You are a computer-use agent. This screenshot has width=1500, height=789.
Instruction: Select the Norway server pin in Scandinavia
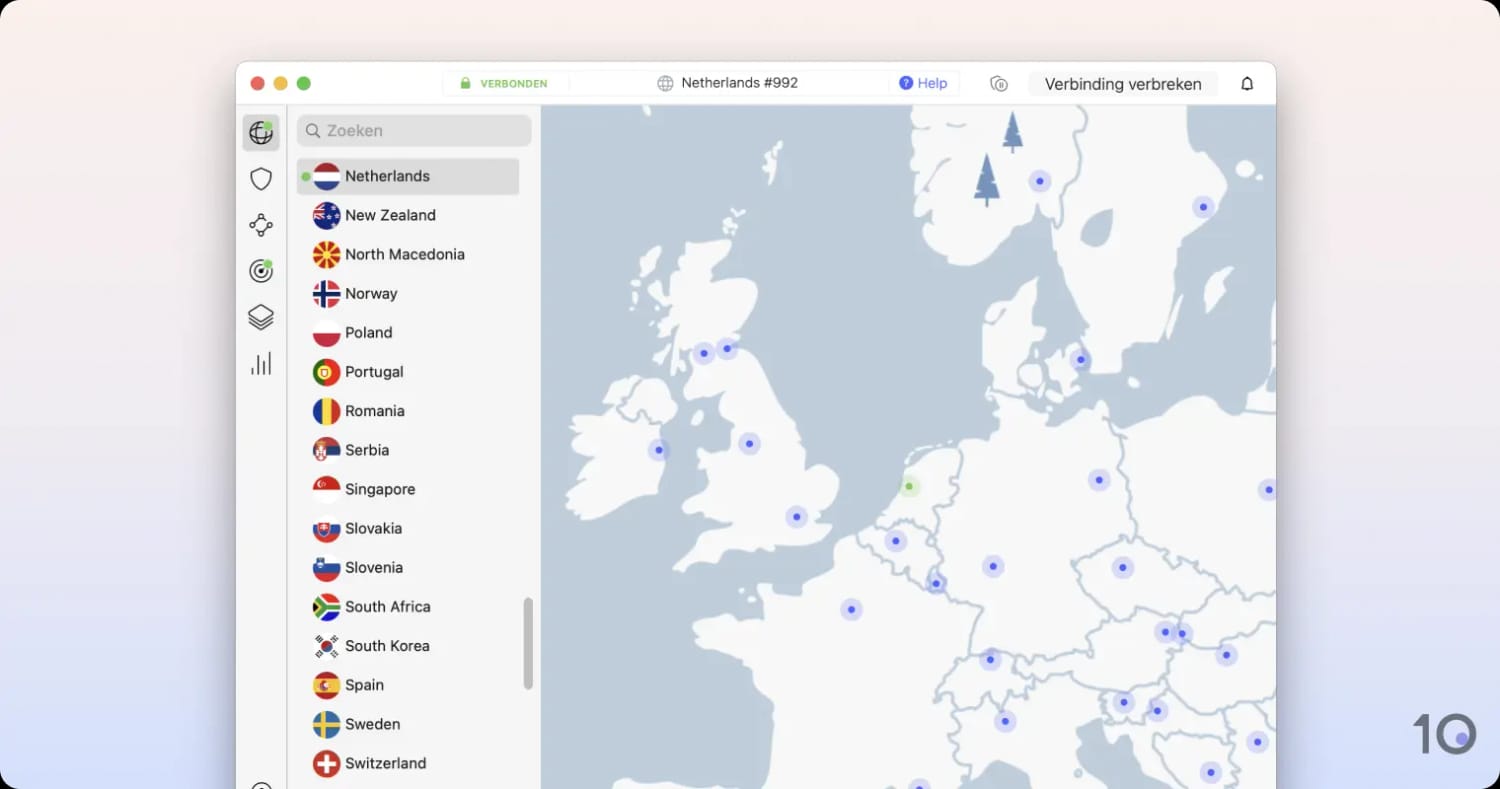[x=1040, y=181]
